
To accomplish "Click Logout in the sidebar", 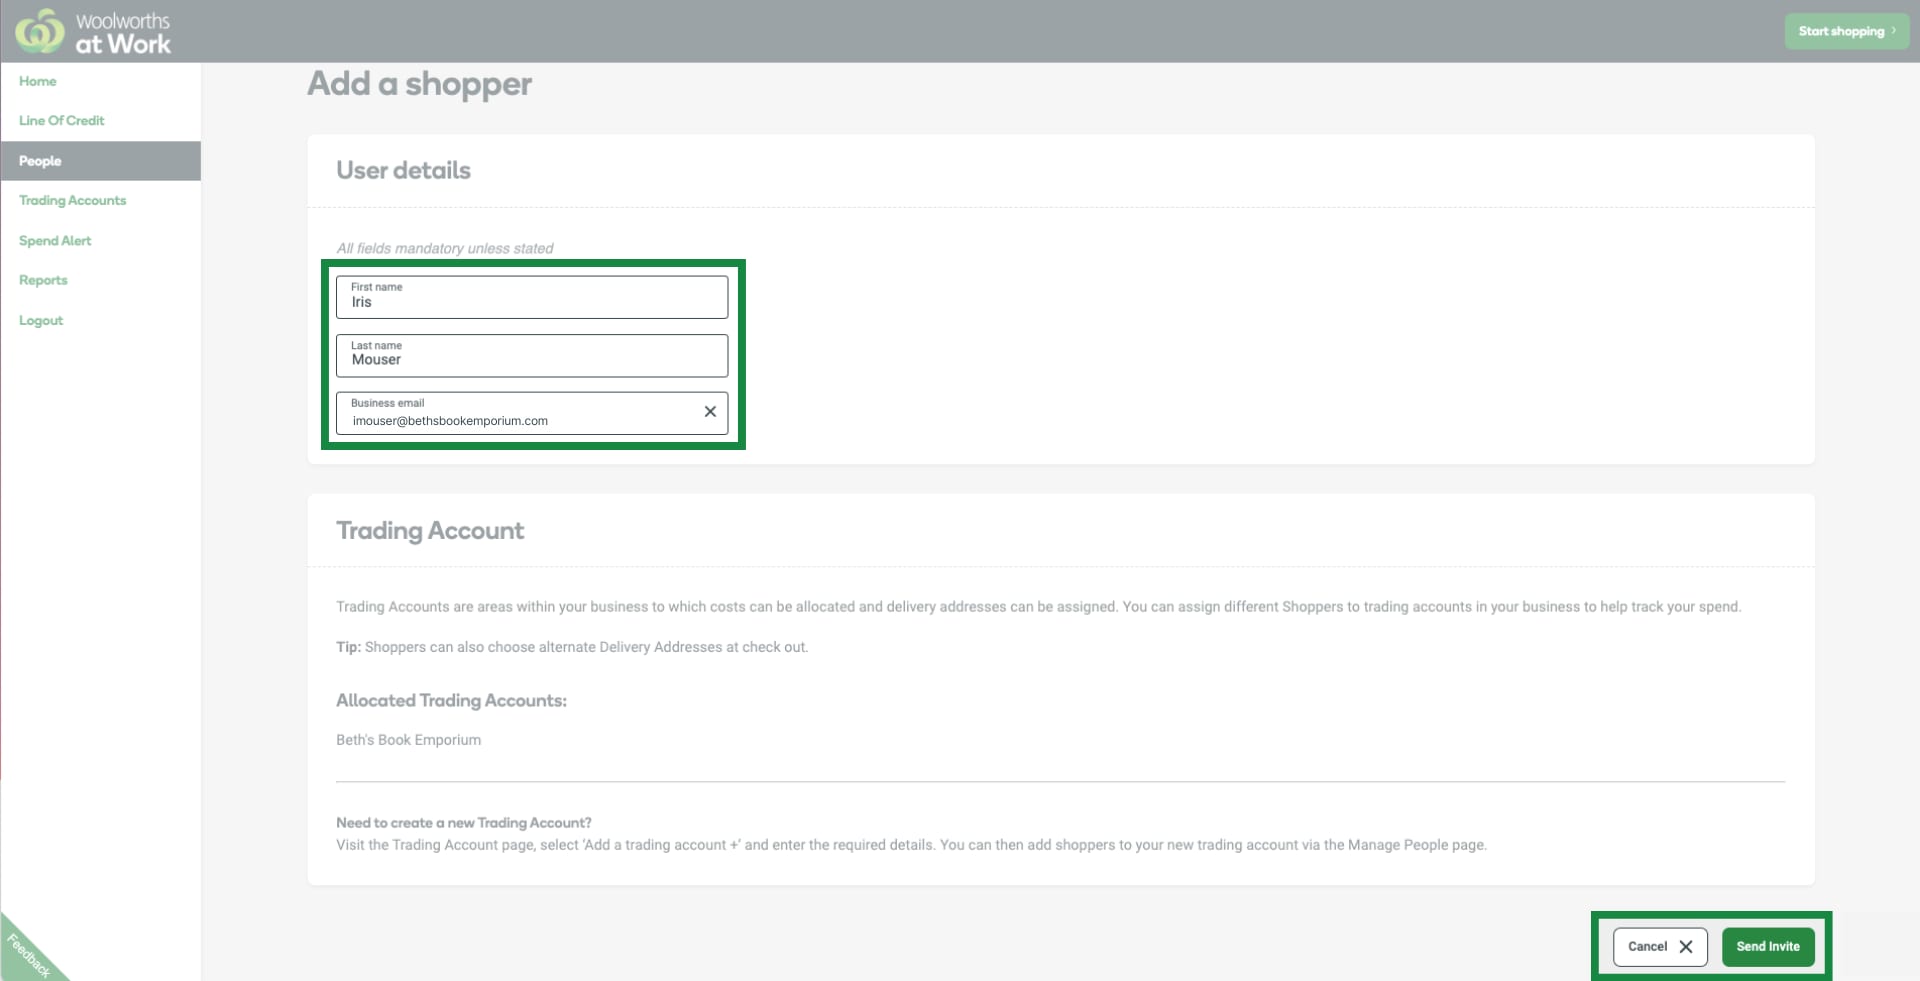I will pyautogui.click(x=40, y=320).
